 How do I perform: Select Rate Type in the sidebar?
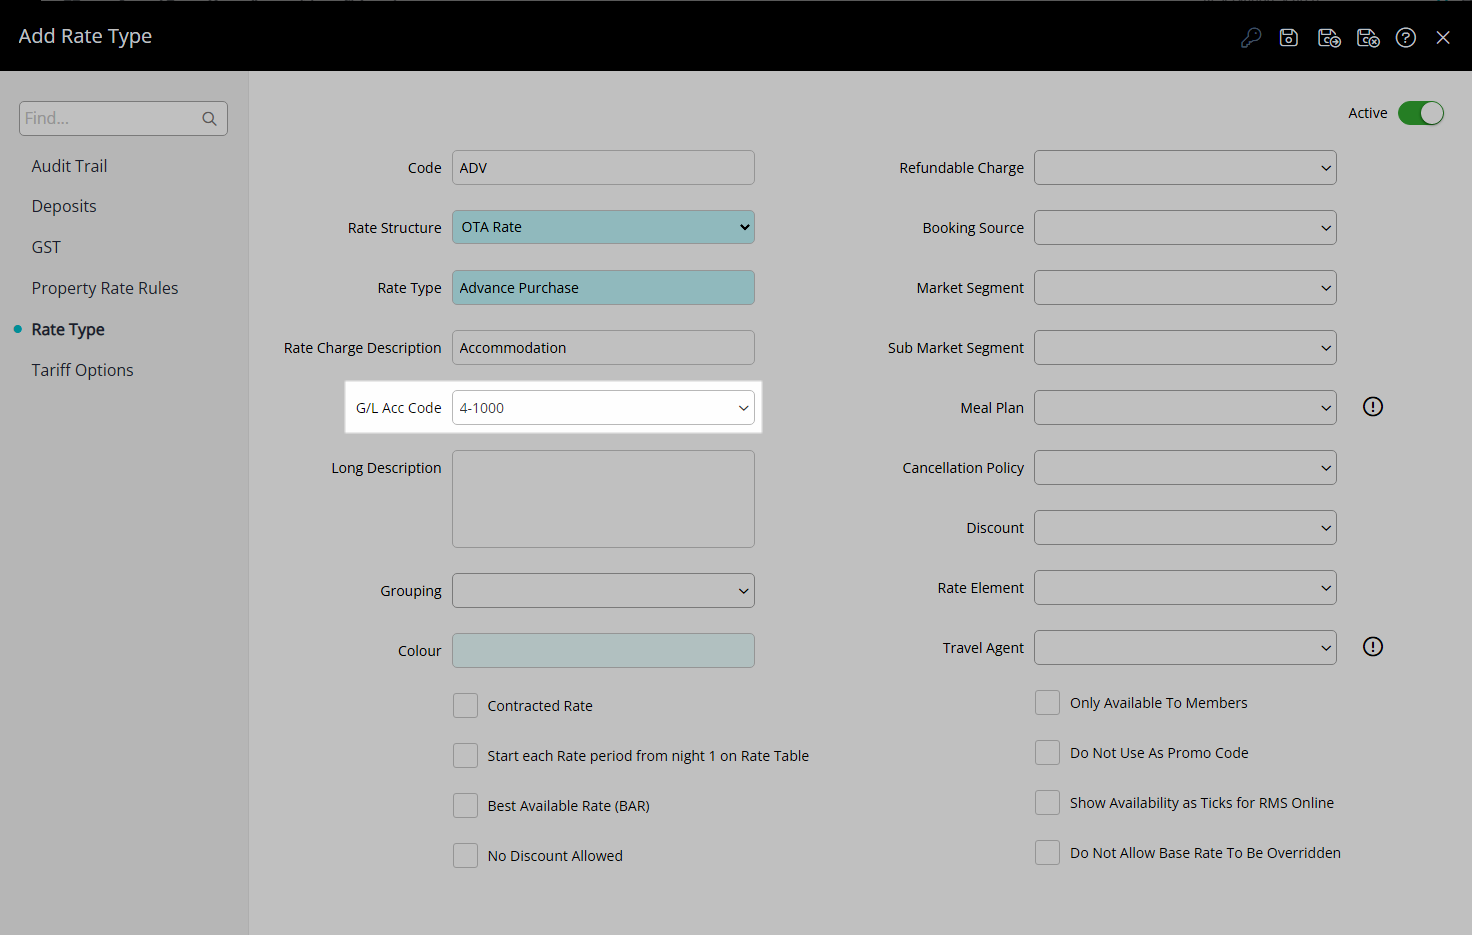click(68, 329)
